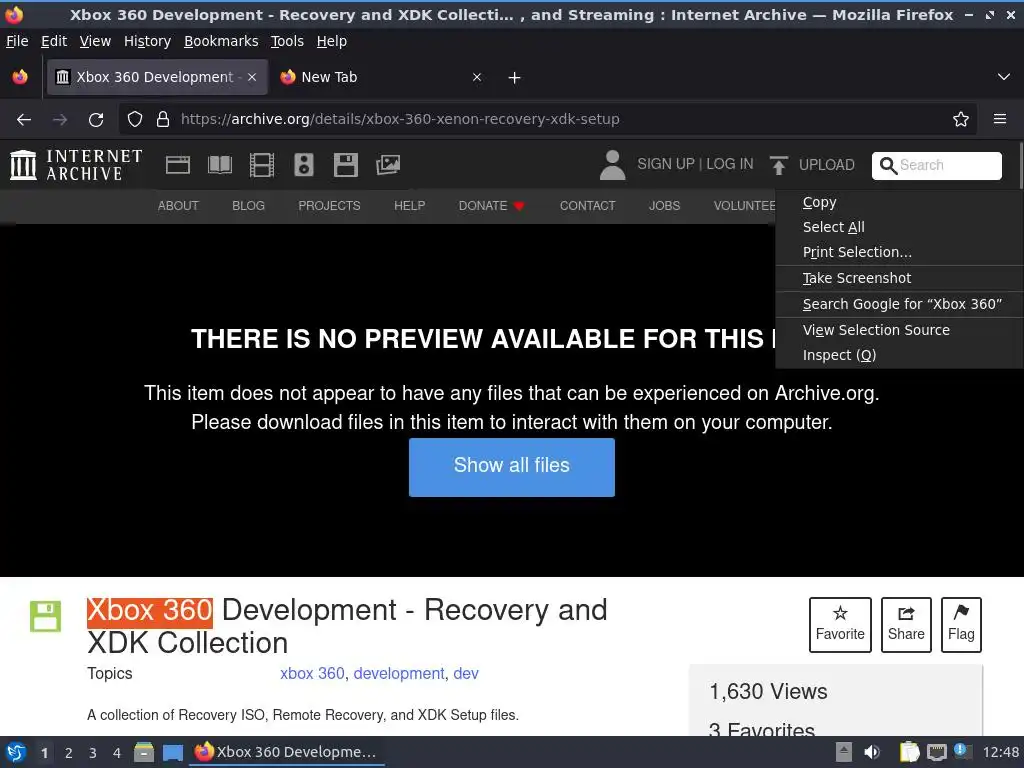Image resolution: width=1024 pixels, height=768 pixels.
Task: Switch to the New Tab tab
Action: (382, 77)
